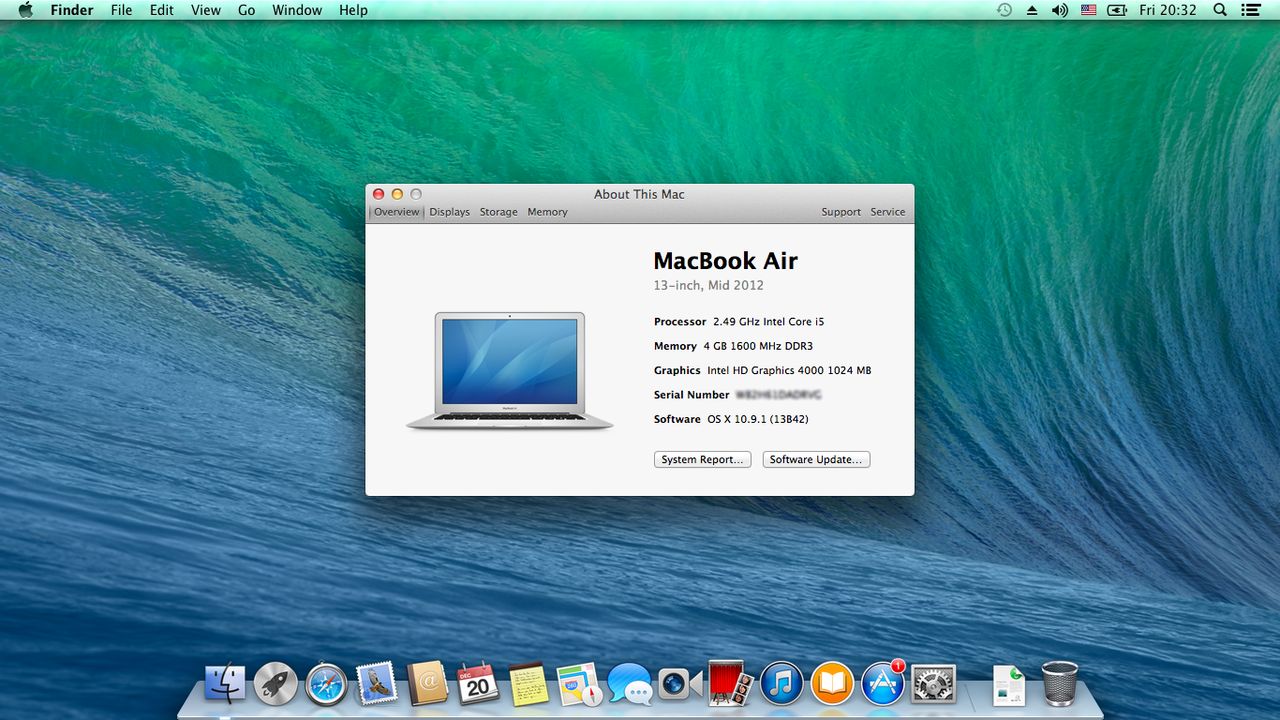Image resolution: width=1280 pixels, height=720 pixels.
Task: Open Edit menu
Action: click(161, 10)
